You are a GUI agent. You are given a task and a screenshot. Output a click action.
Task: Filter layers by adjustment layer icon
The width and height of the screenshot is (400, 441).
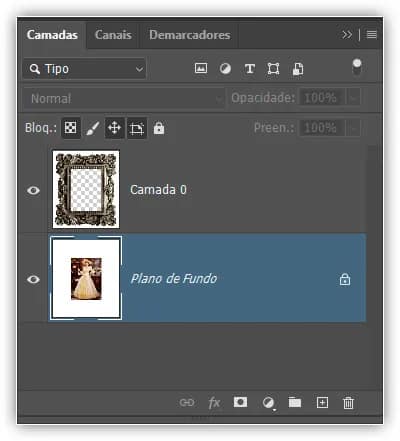pyautogui.click(x=225, y=69)
